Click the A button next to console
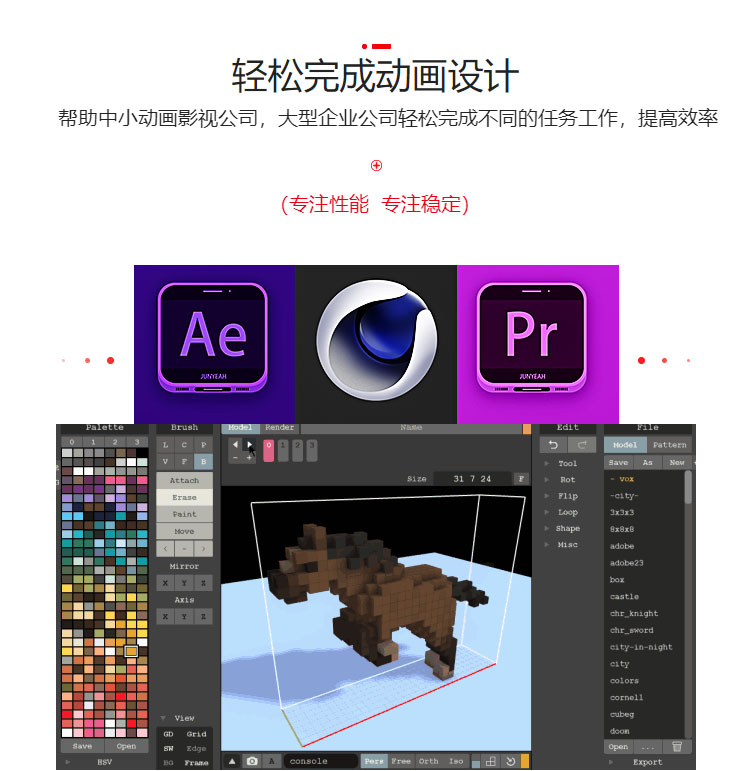Screen dimensions: 750x771 pyautogui.click(x=271, y=761)
